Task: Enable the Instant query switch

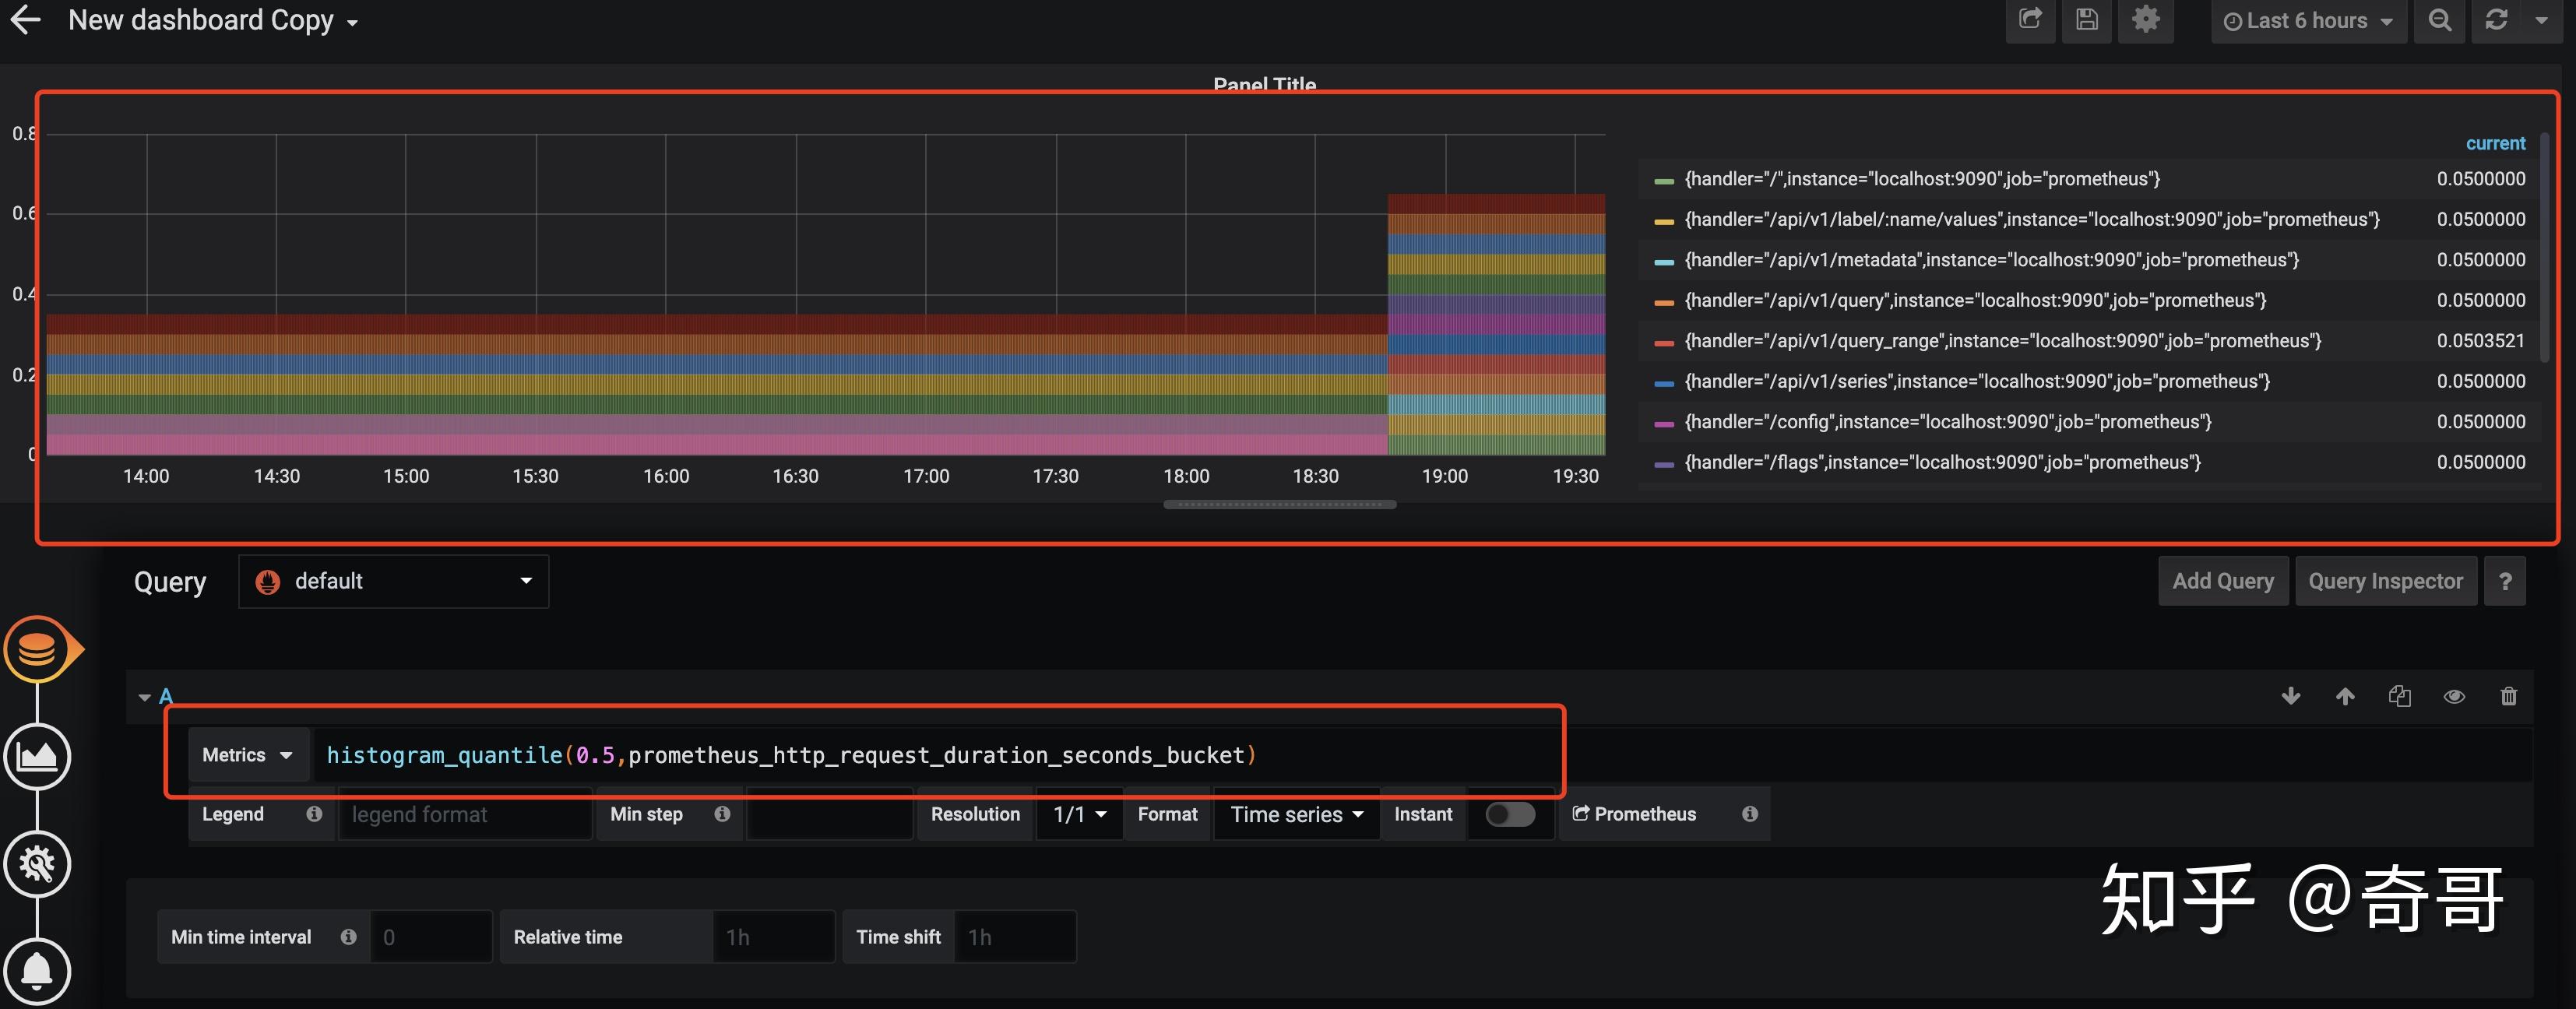Action: (1509, 814)
